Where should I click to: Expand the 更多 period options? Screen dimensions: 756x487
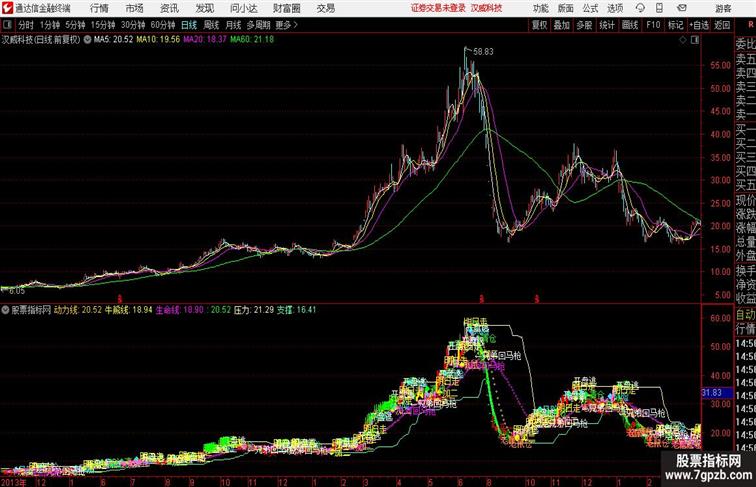click(286, 25)
